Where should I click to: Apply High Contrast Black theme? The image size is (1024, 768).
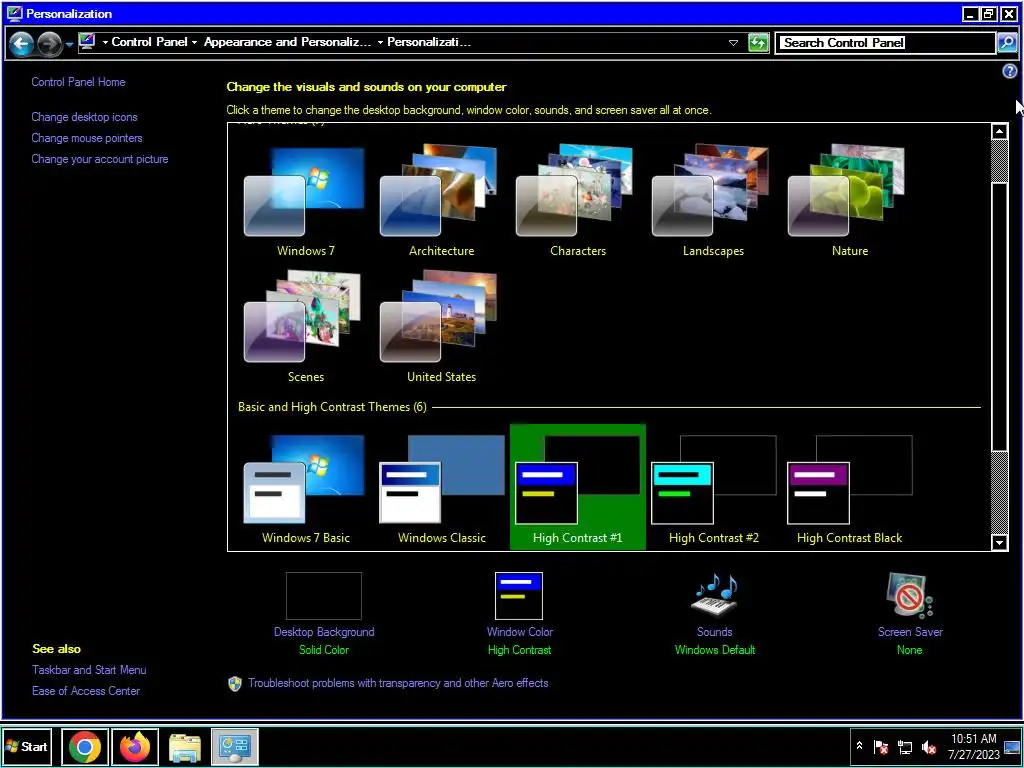(849, 488)
